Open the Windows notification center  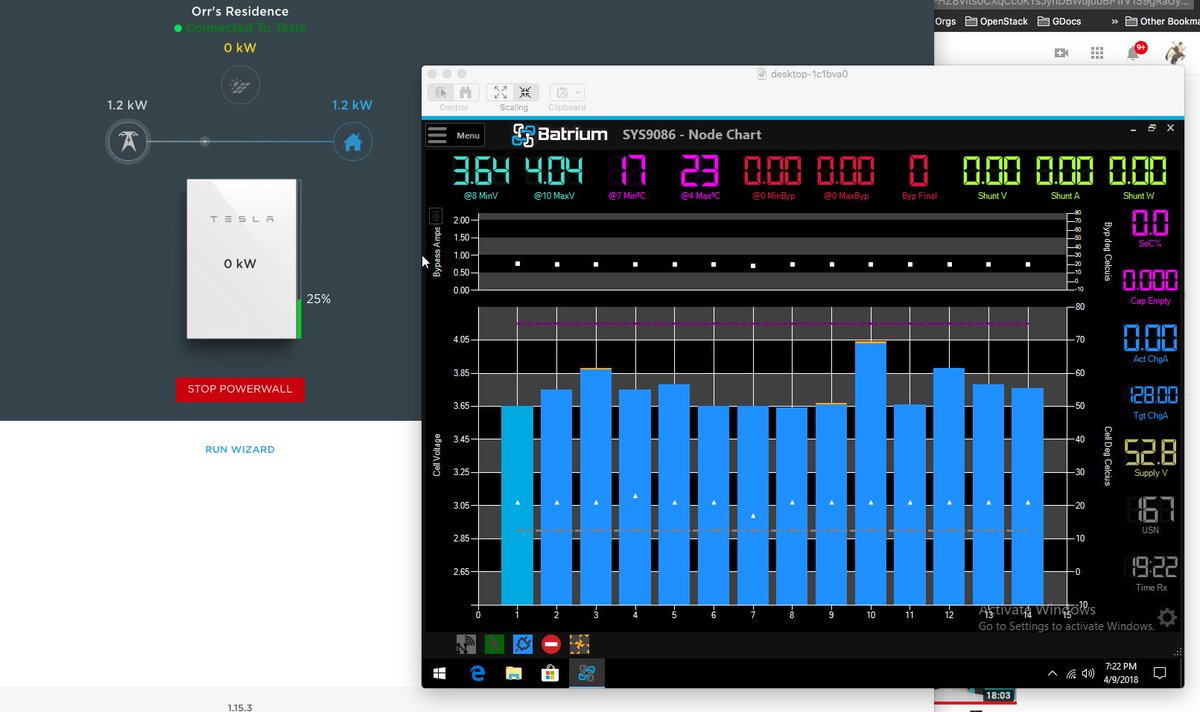pos(1160,674)
